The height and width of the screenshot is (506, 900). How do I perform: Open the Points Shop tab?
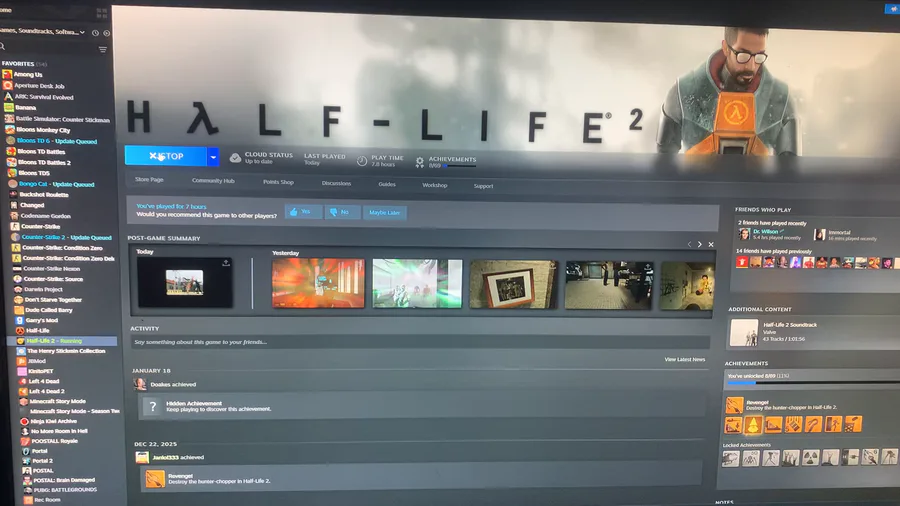tap(278, 182)
